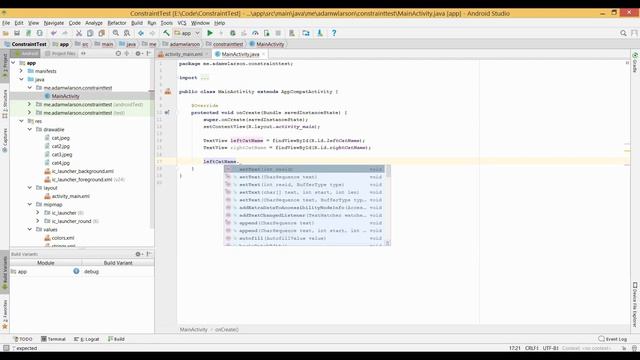Switch to activity_main.xml editor tab
The image size is (640, 360).
coord(183,54)
